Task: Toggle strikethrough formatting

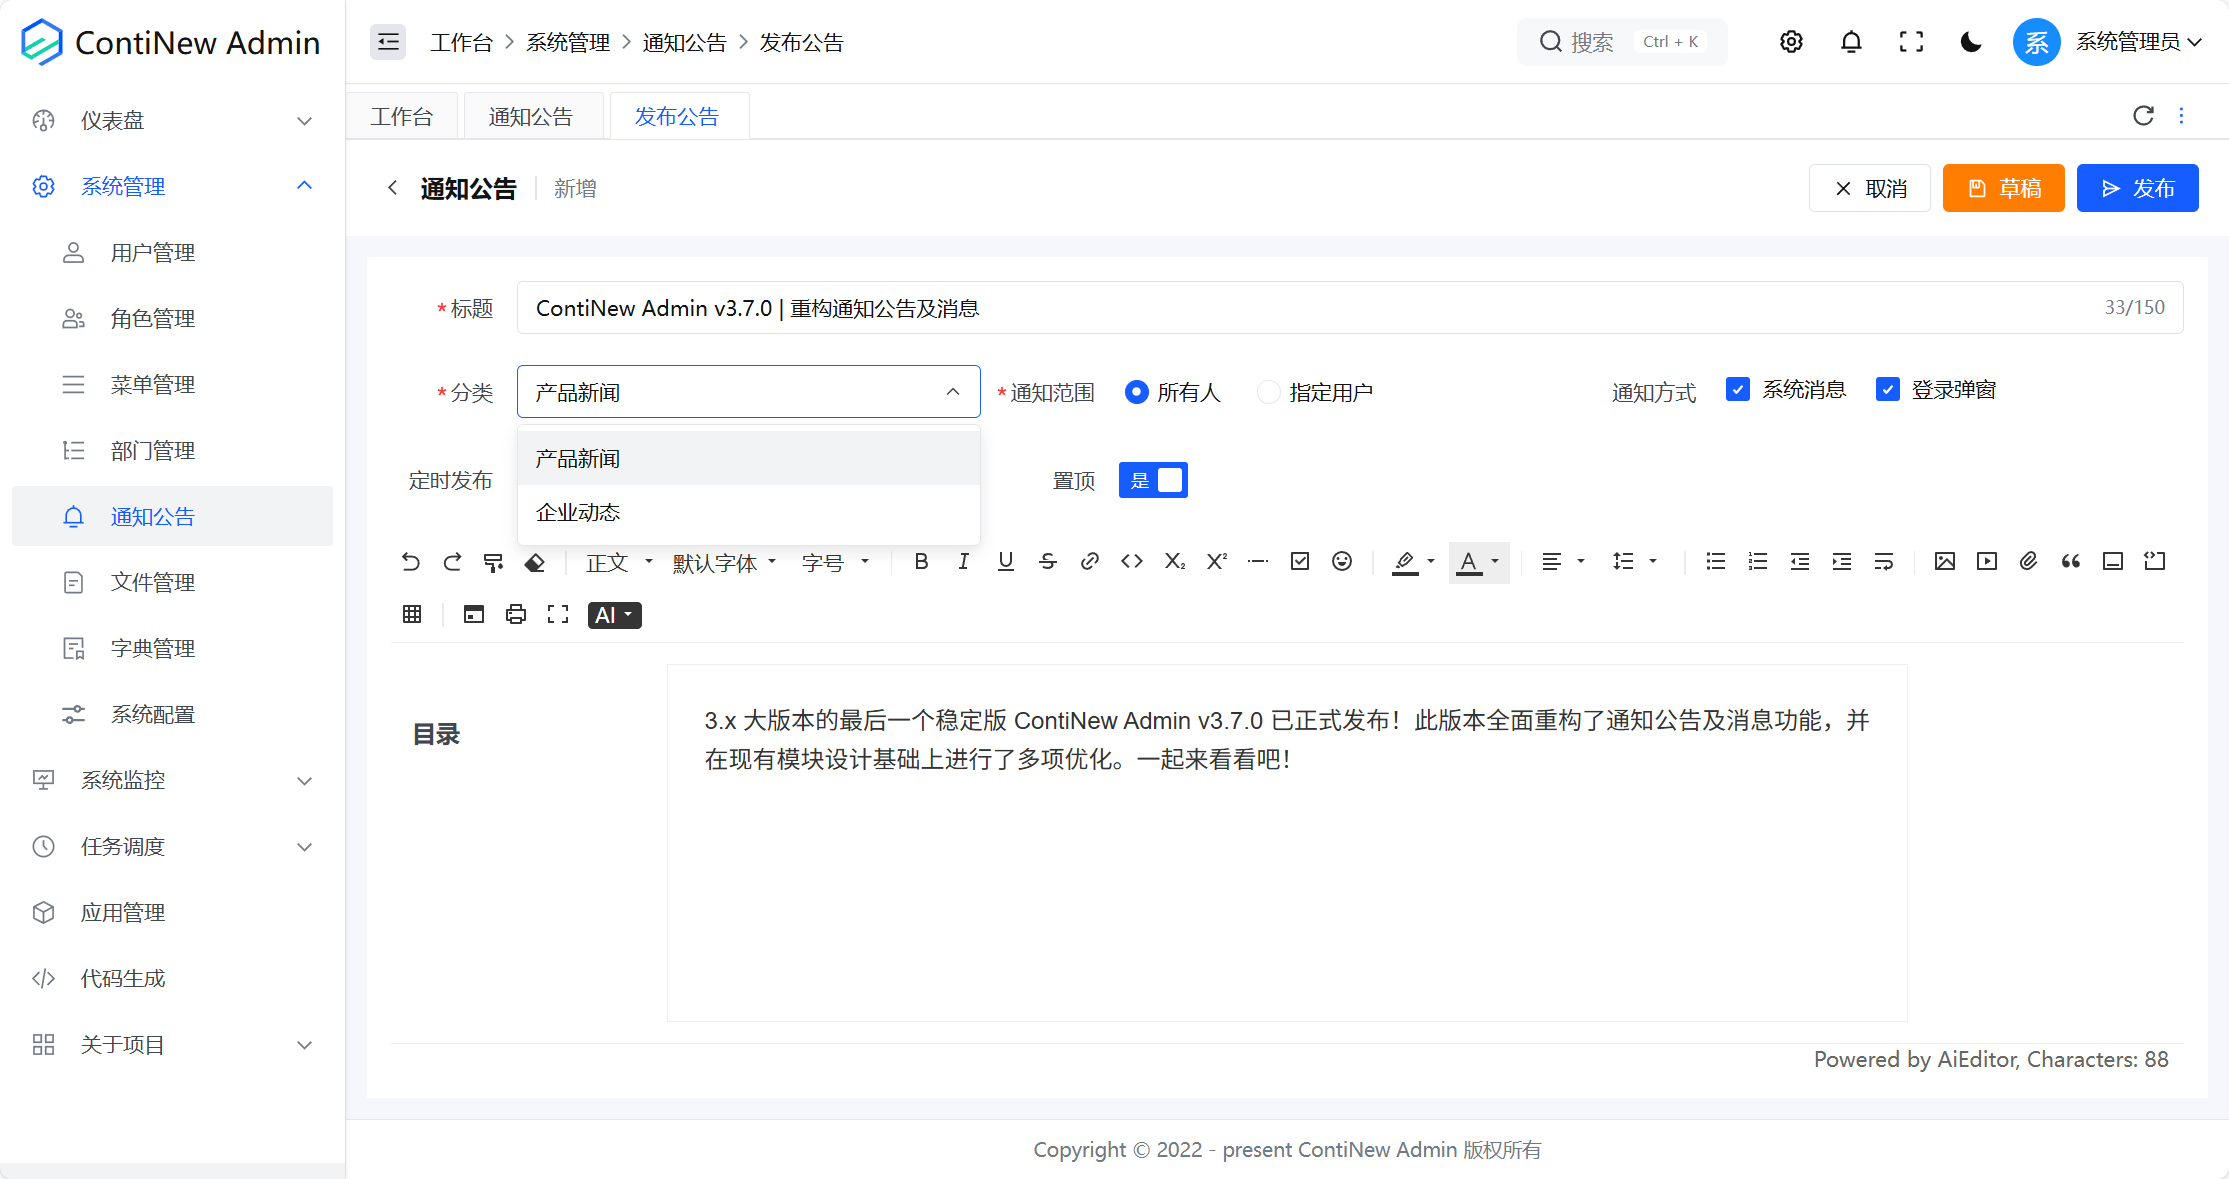Action: tap(1047, 562)
